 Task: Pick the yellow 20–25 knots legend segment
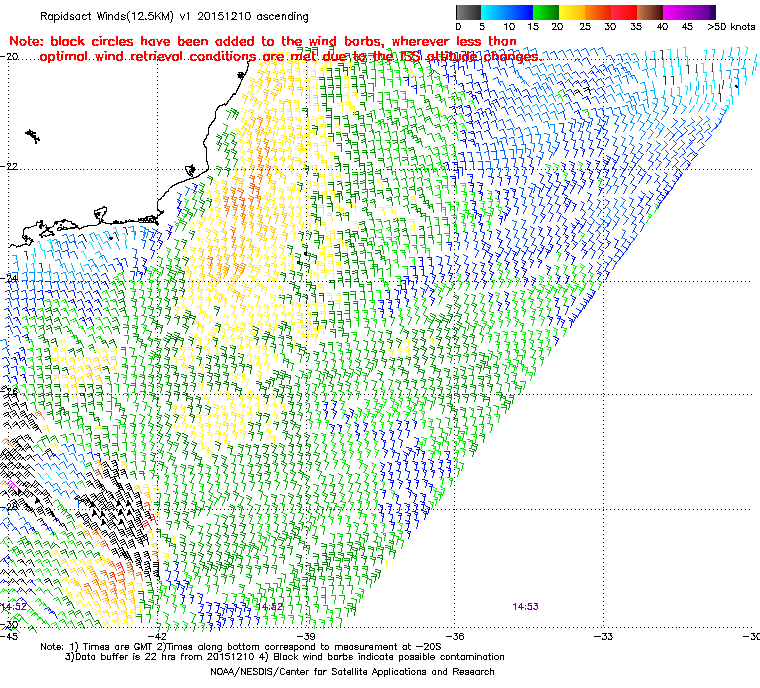tap(572, 12)
